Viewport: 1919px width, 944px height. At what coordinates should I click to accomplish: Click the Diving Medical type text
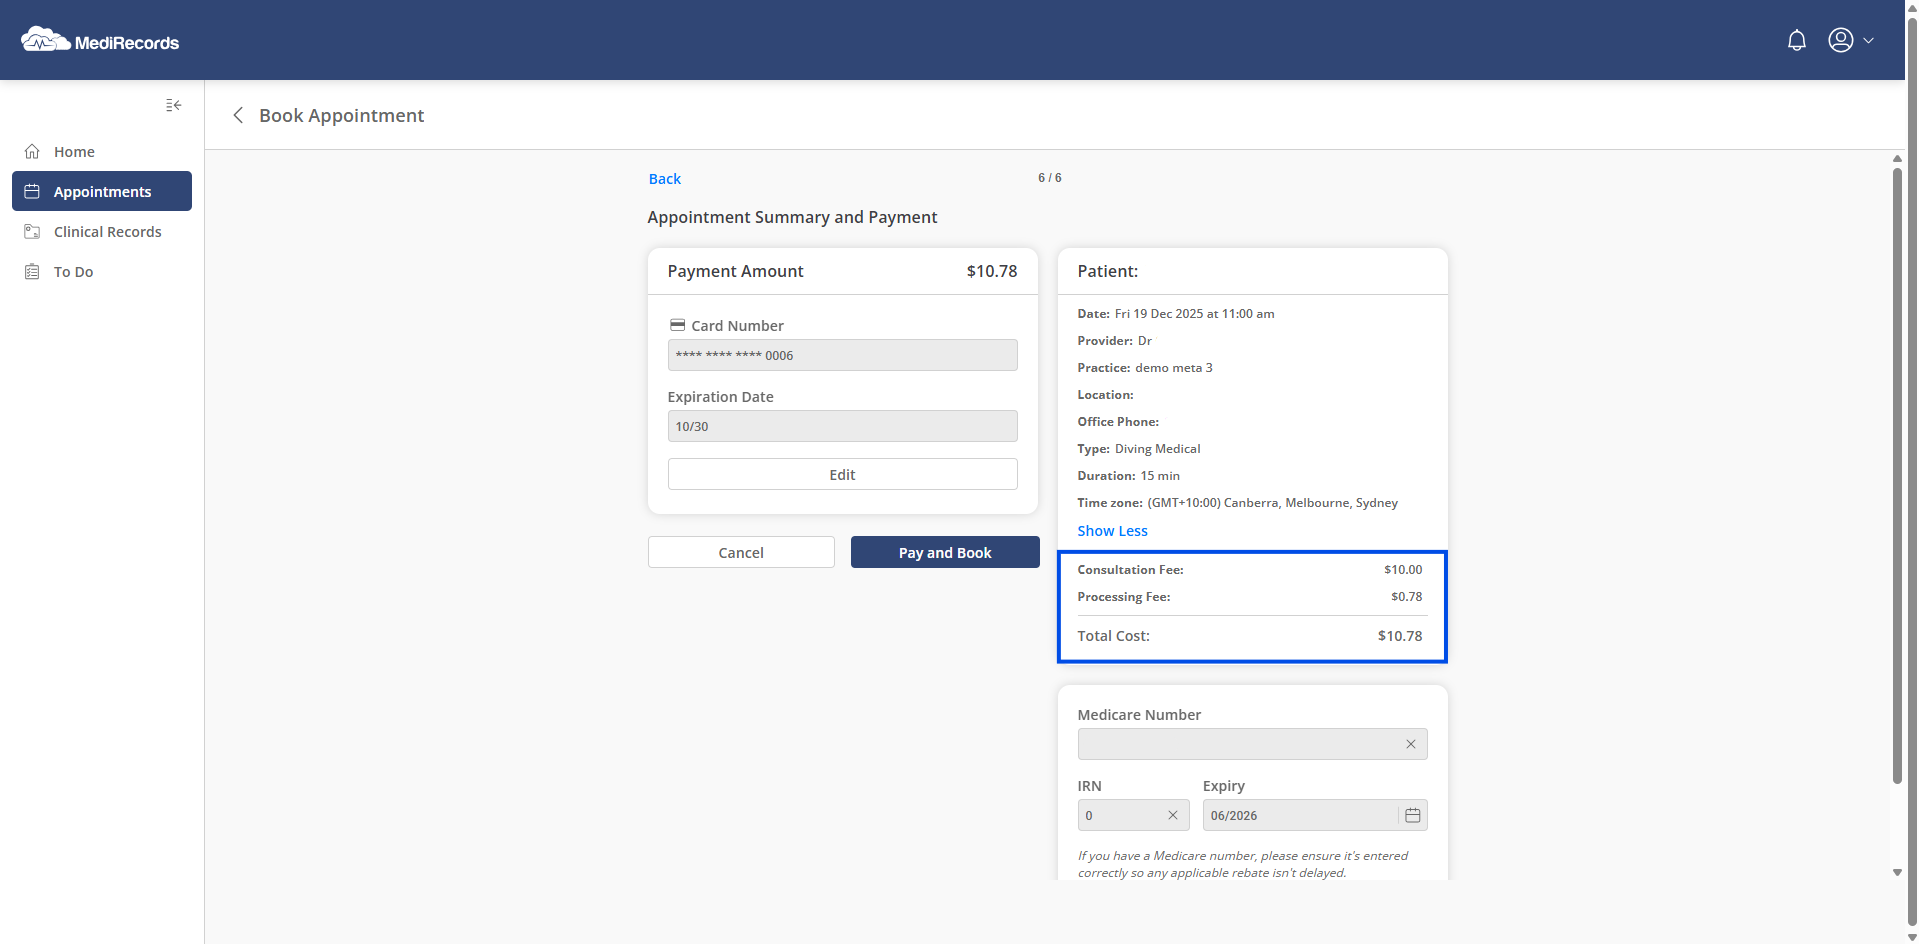tap(1157, 449)
